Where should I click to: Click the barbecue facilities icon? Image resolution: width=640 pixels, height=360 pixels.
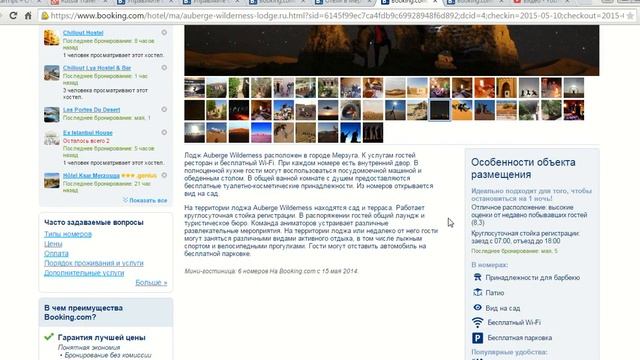tap(477, 277)
